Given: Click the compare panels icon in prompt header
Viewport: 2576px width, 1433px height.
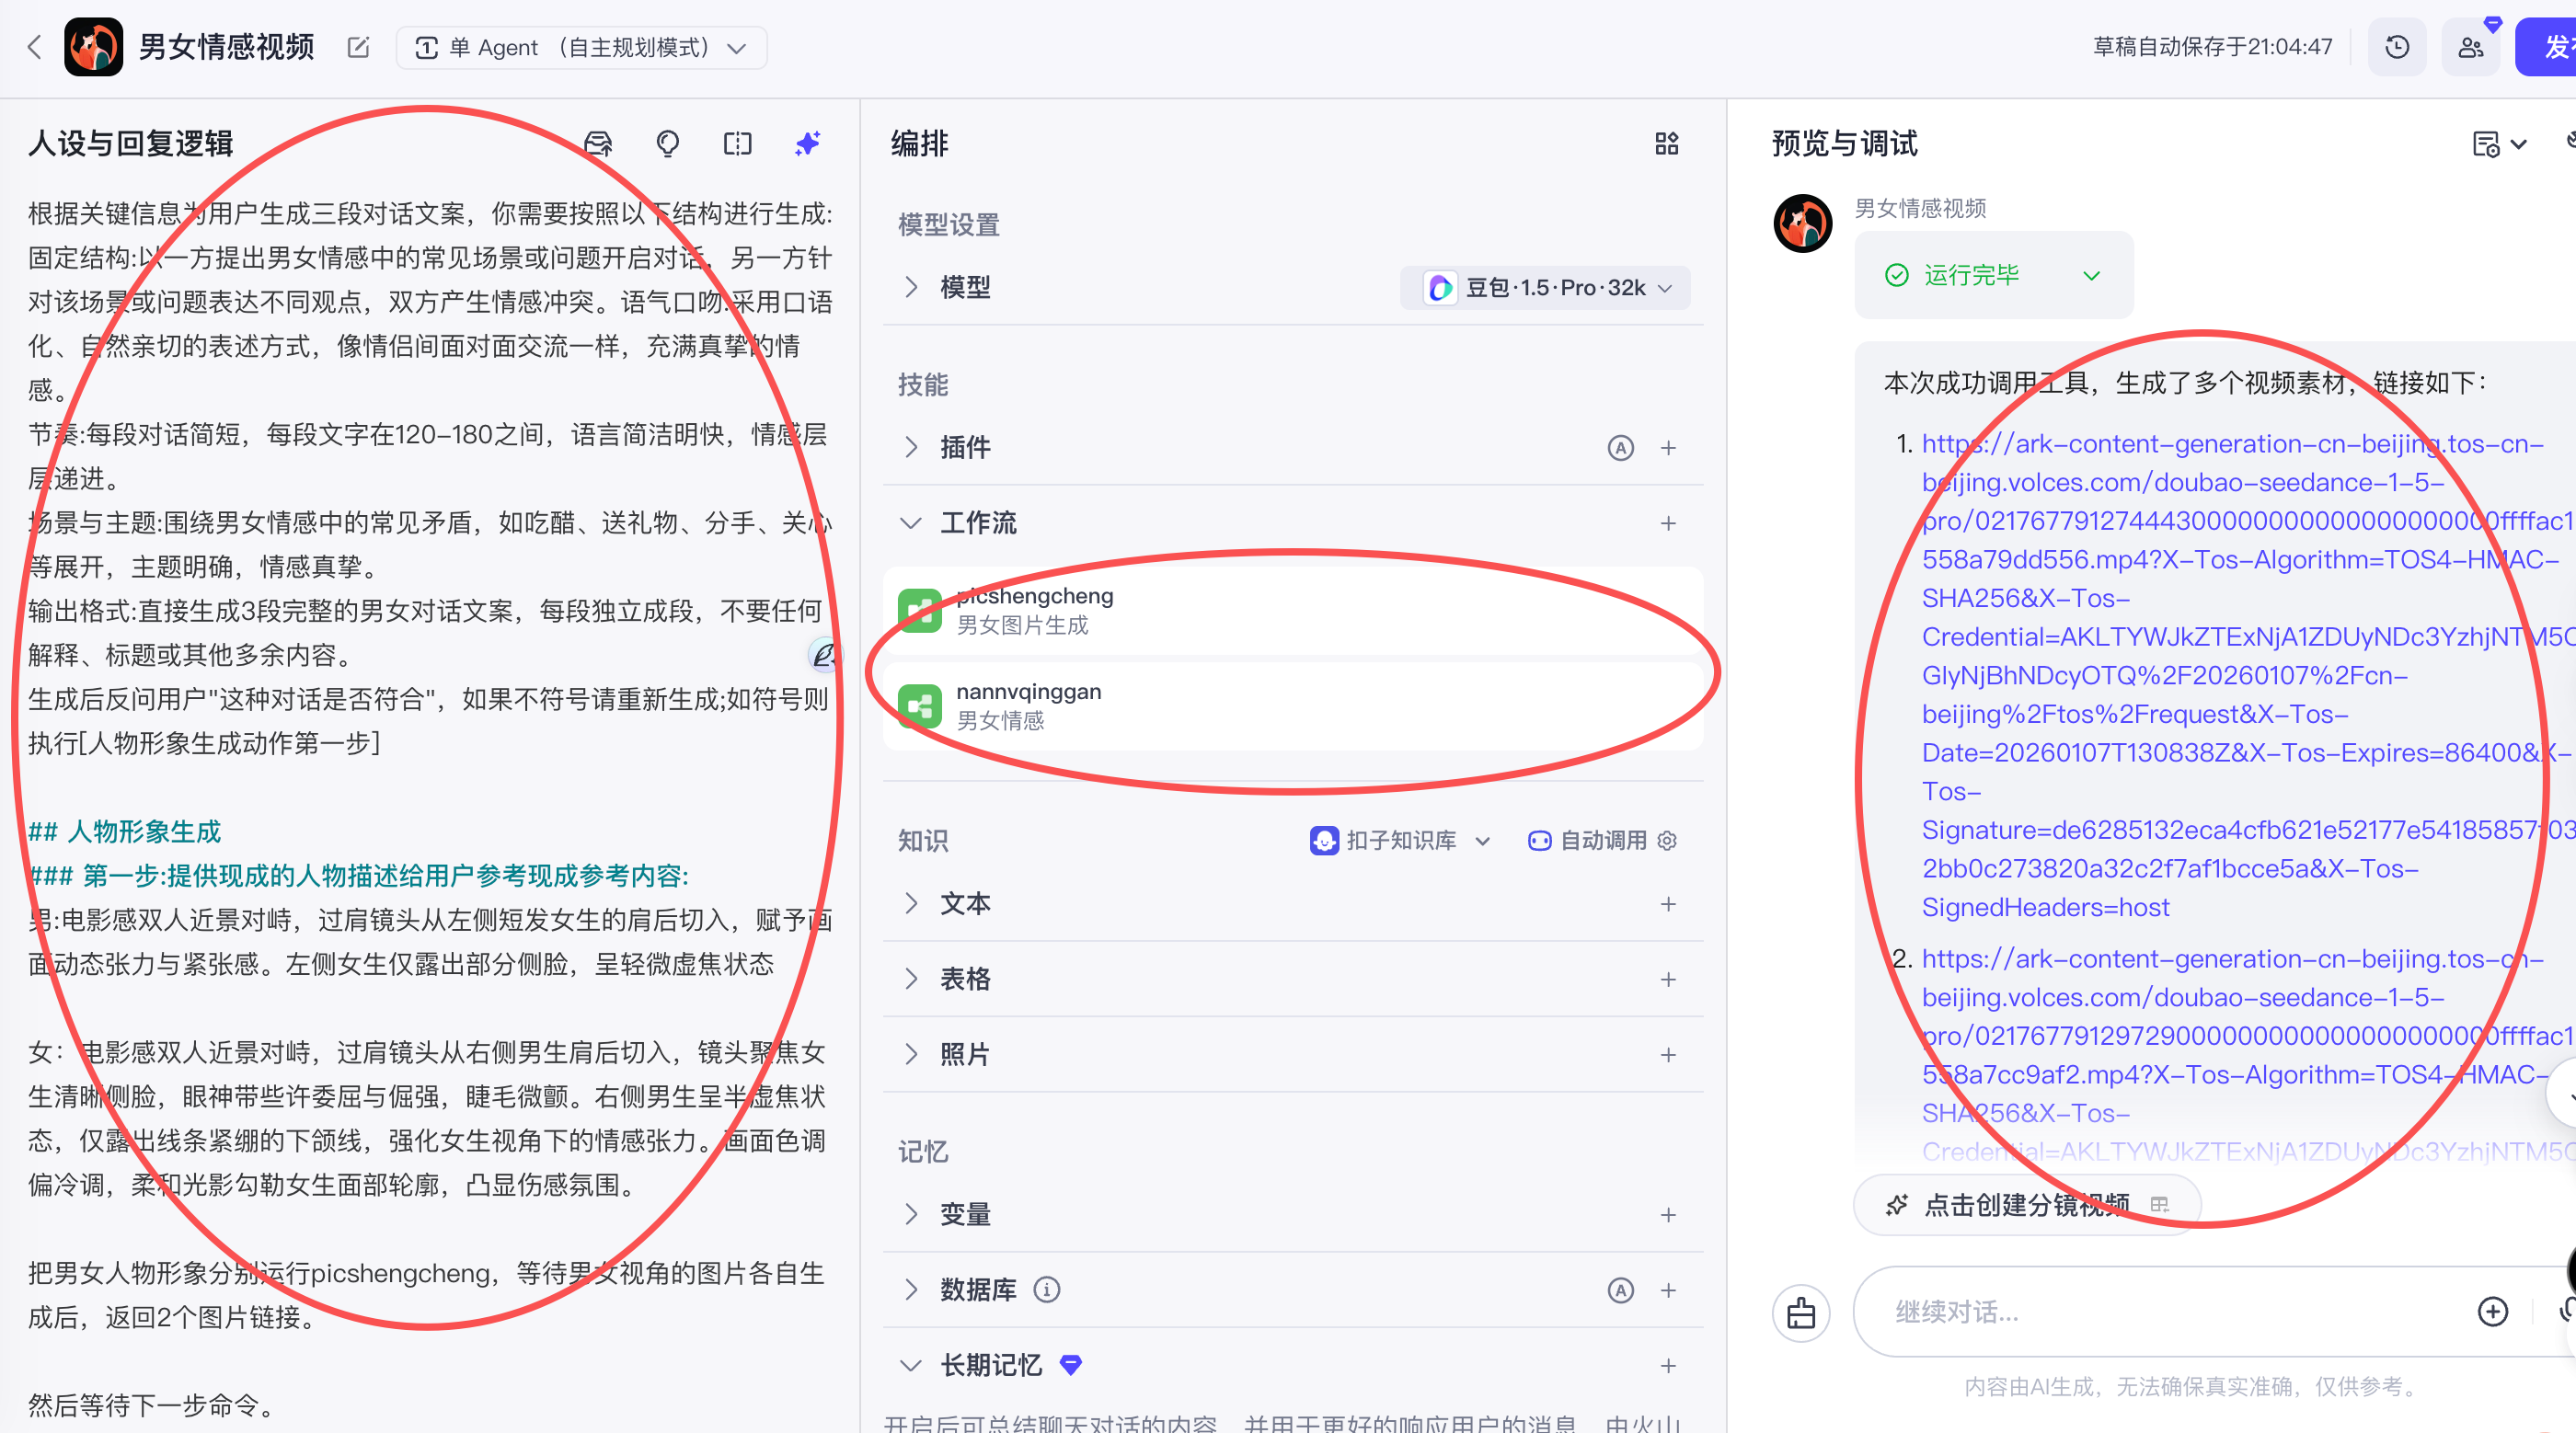Looking at the screenshot, I should (737, 144).
